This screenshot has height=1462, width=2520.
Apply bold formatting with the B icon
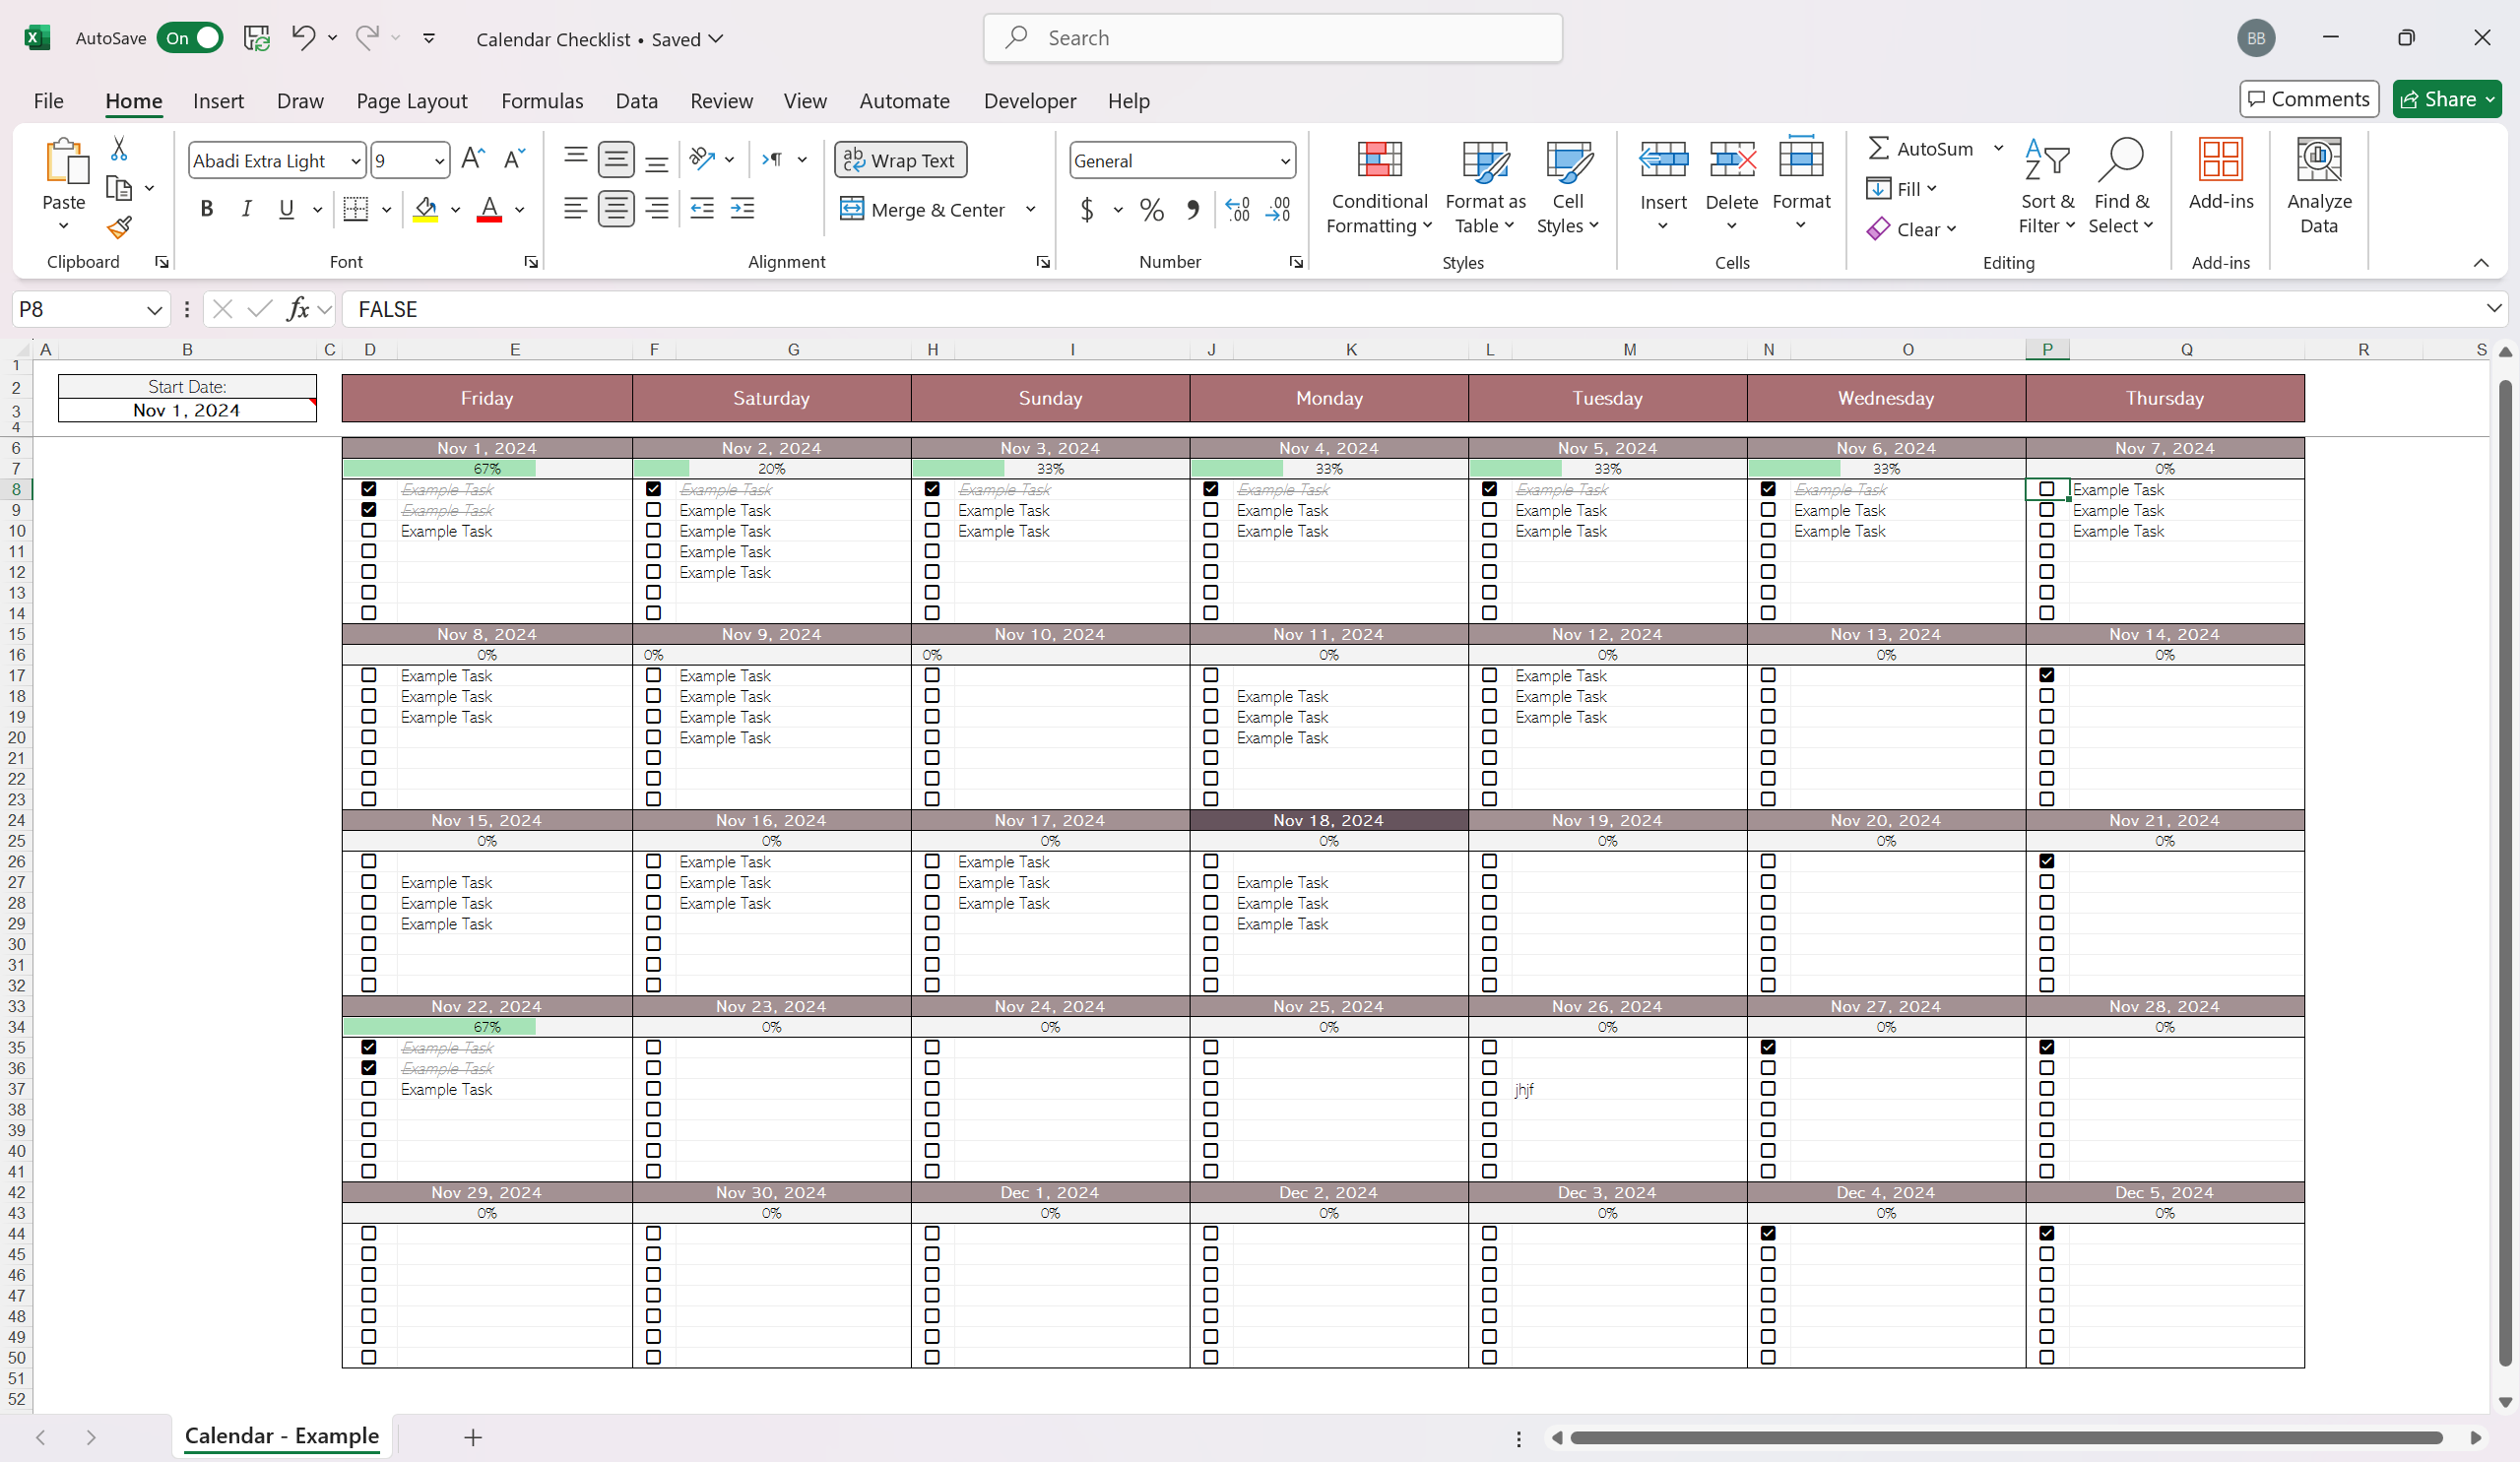(207, 209)
